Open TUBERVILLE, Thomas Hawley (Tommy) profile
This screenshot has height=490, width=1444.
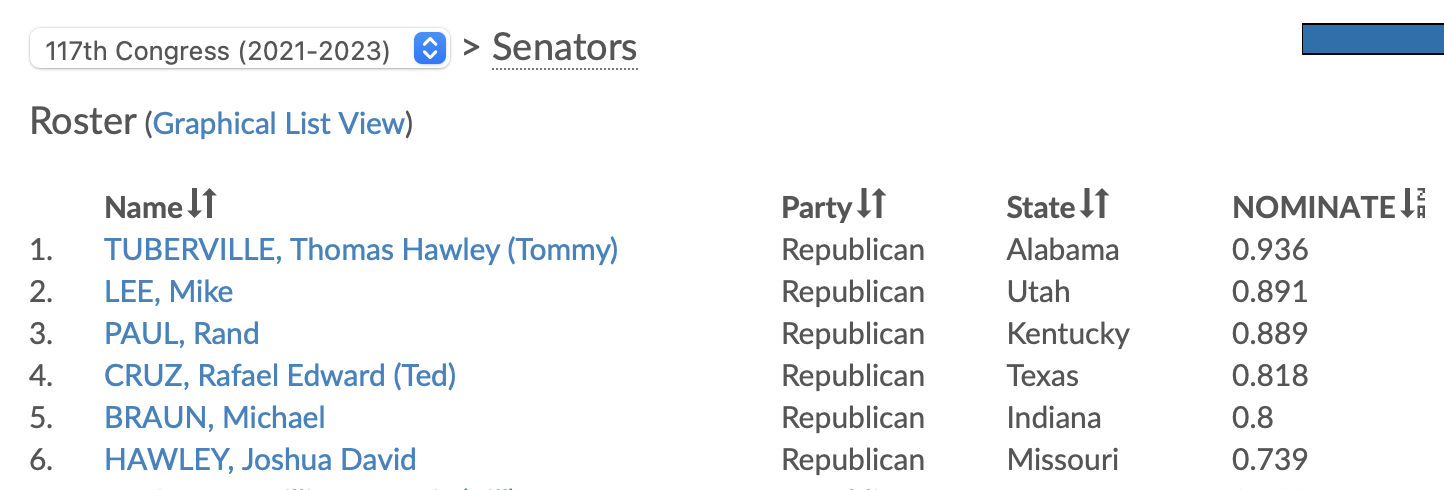click(361, 249)
